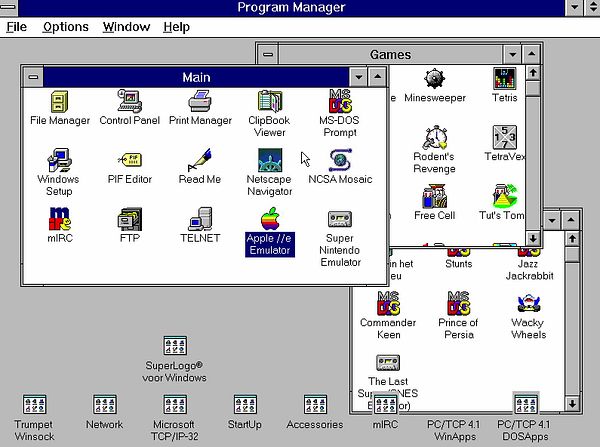
Task: Select Microsoft TCP/IP-32 group icon
Action: [175, 404]
